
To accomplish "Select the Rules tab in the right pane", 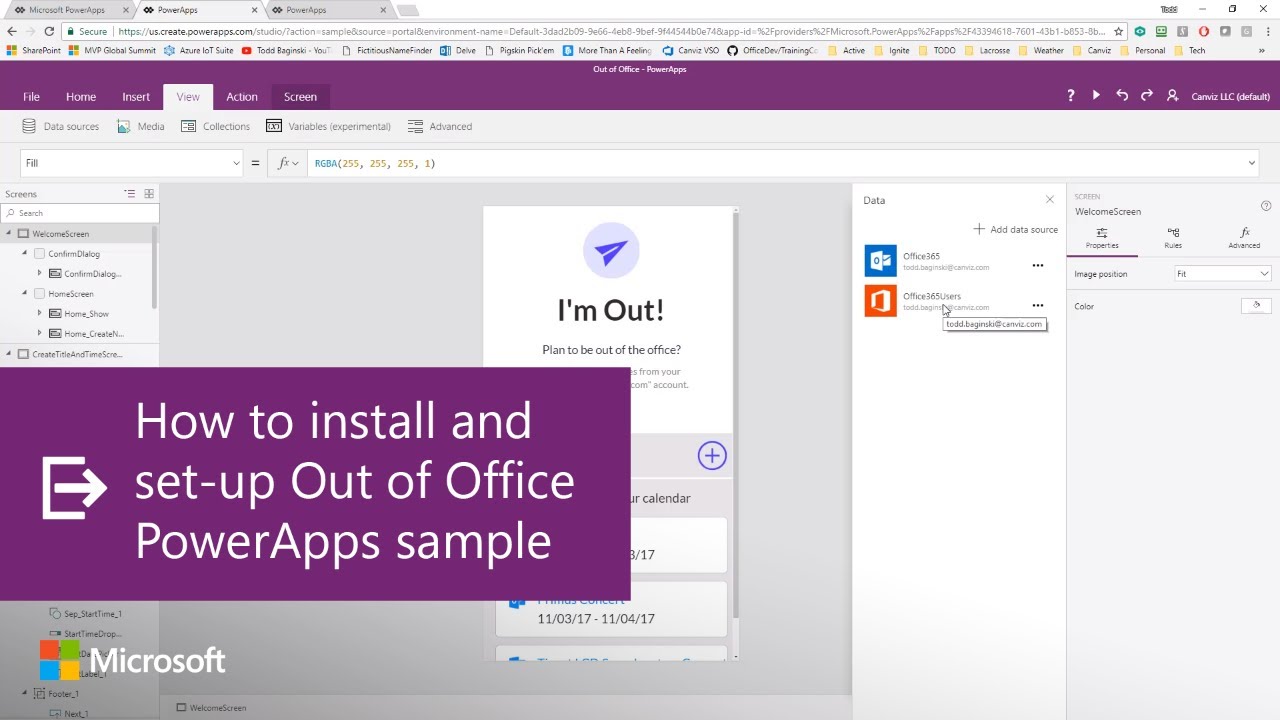I will [1173, 238].
